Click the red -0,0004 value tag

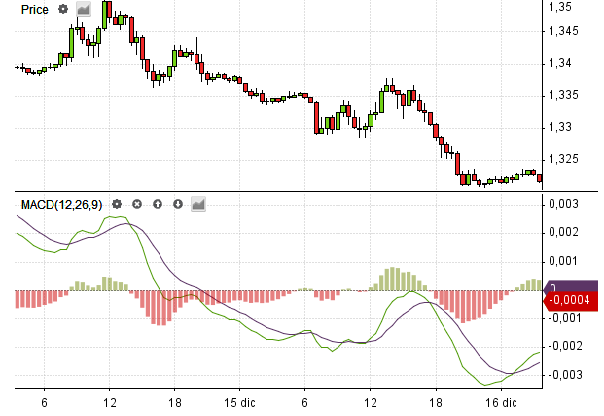[x=573, y=297]
